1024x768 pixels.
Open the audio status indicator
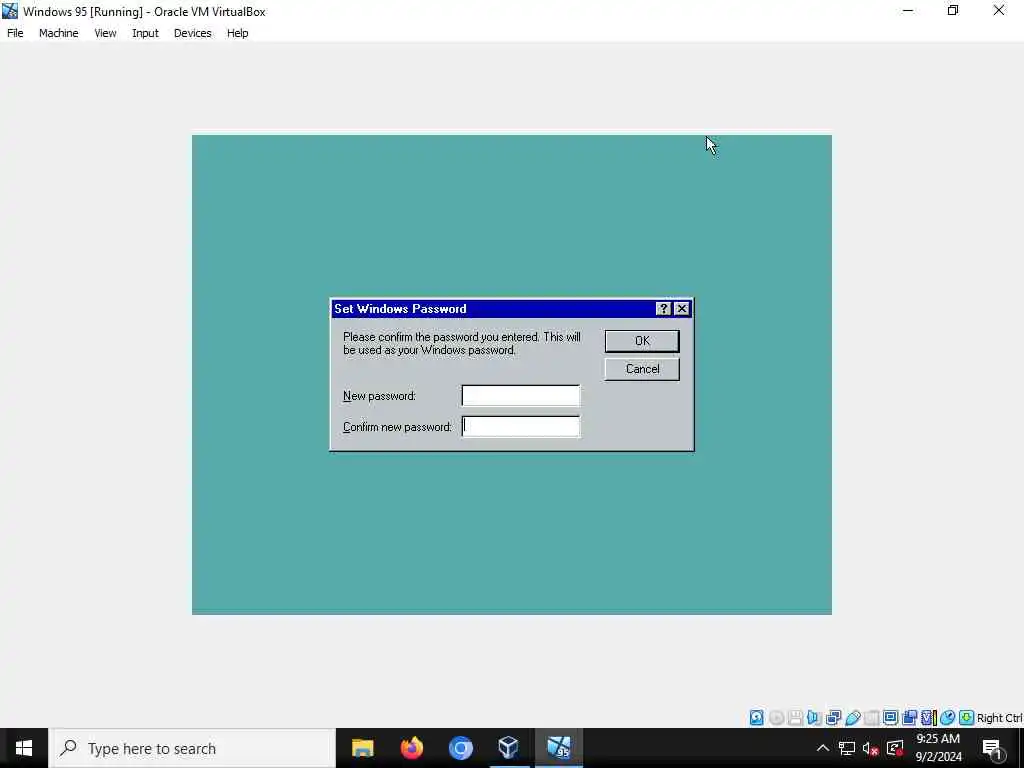[814, 718]
